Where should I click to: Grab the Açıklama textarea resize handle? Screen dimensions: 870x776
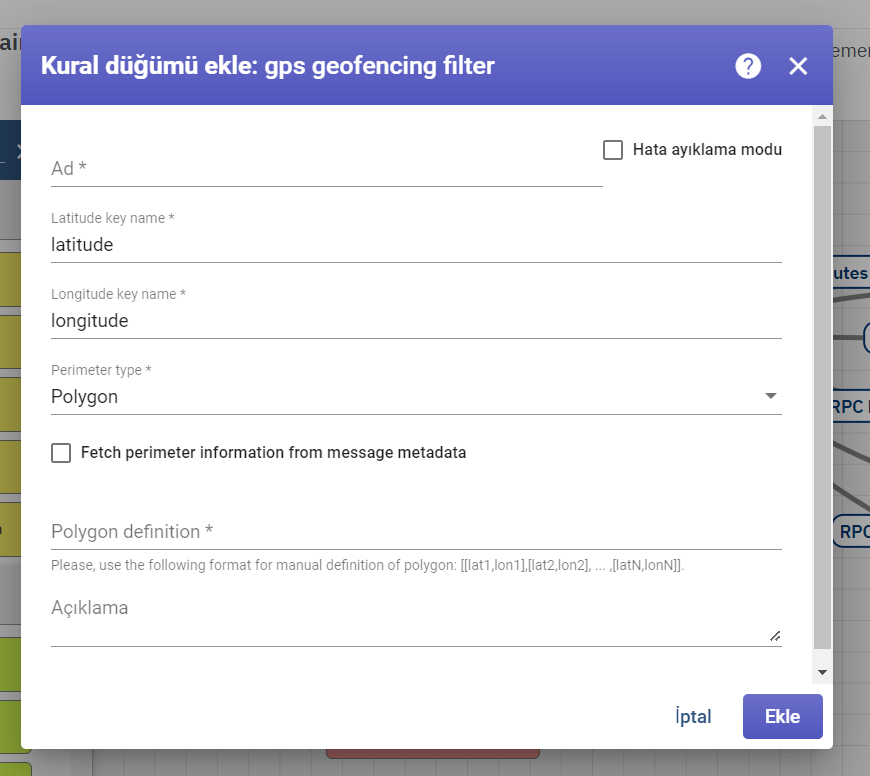tap(775, 636)
